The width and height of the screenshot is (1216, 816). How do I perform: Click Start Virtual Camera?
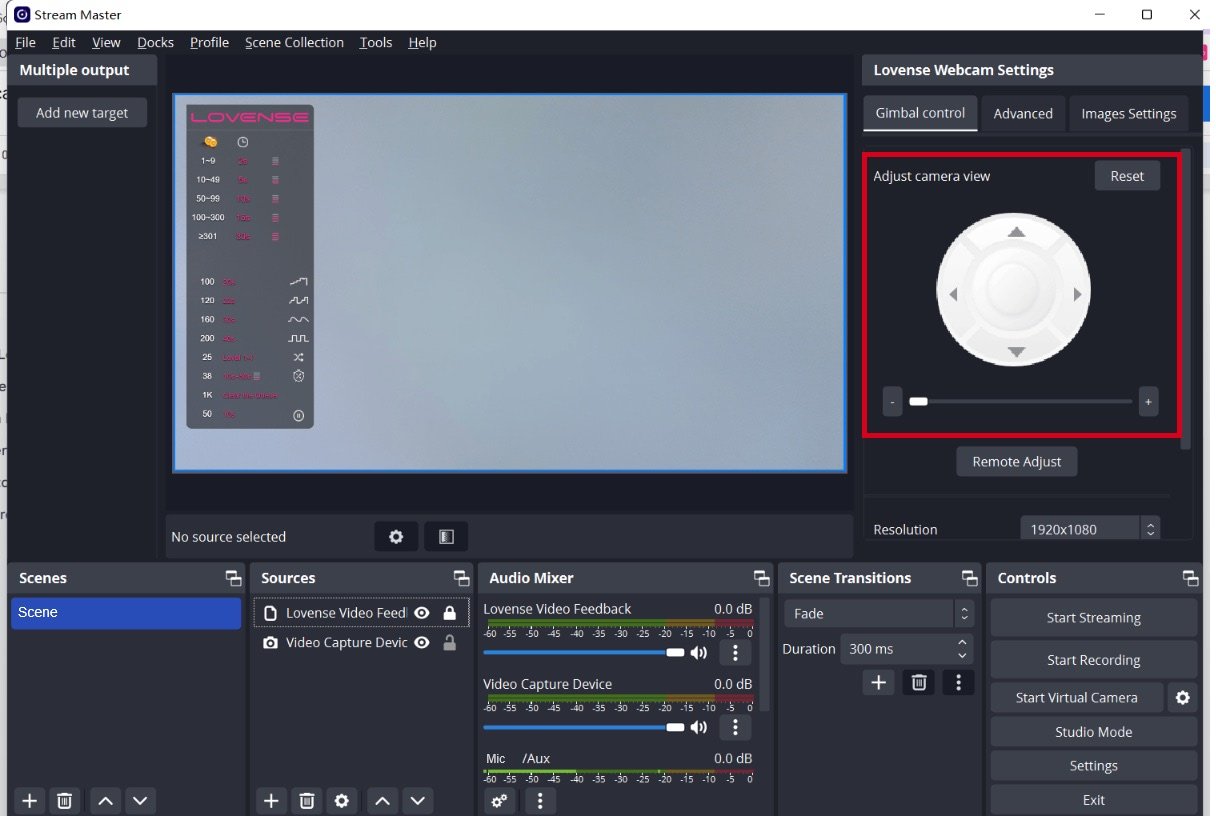(x=1077, y=698)
